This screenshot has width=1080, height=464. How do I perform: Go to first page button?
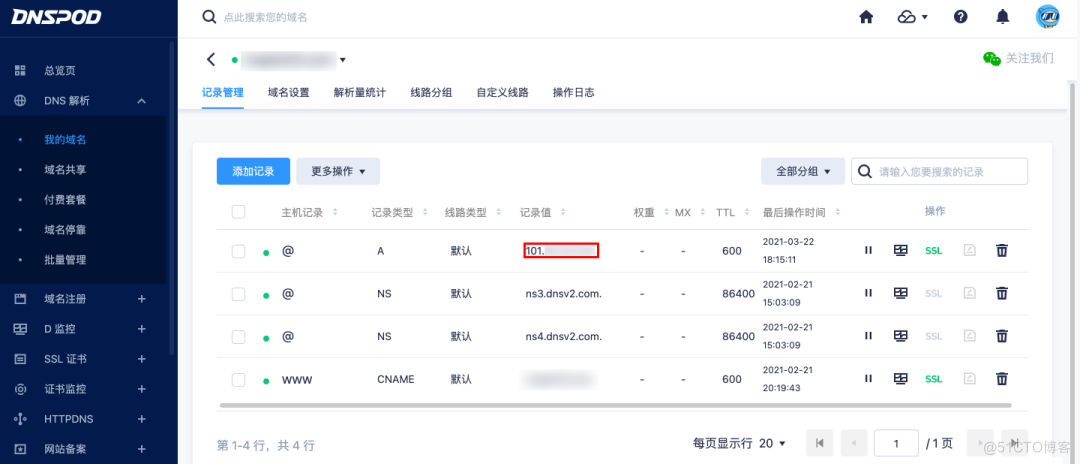(820, 443)
